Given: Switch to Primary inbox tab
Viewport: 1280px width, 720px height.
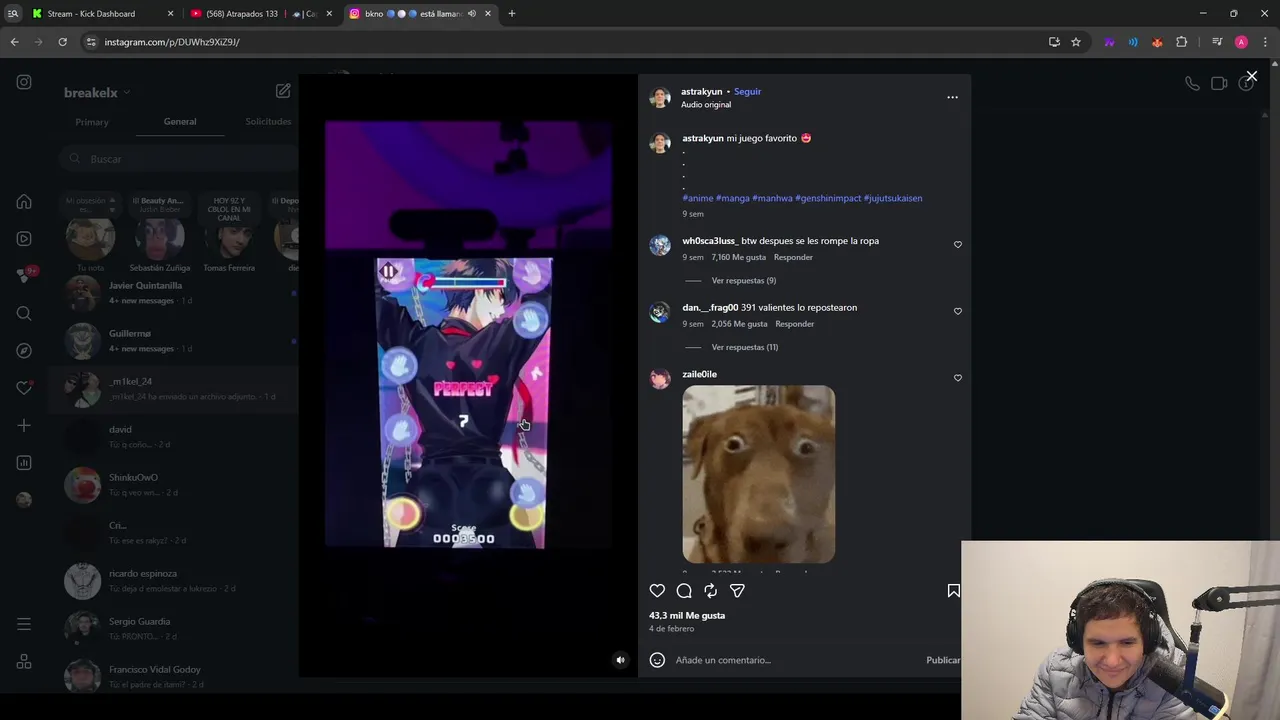Looking at the screenshot, I should pos(92,122).
